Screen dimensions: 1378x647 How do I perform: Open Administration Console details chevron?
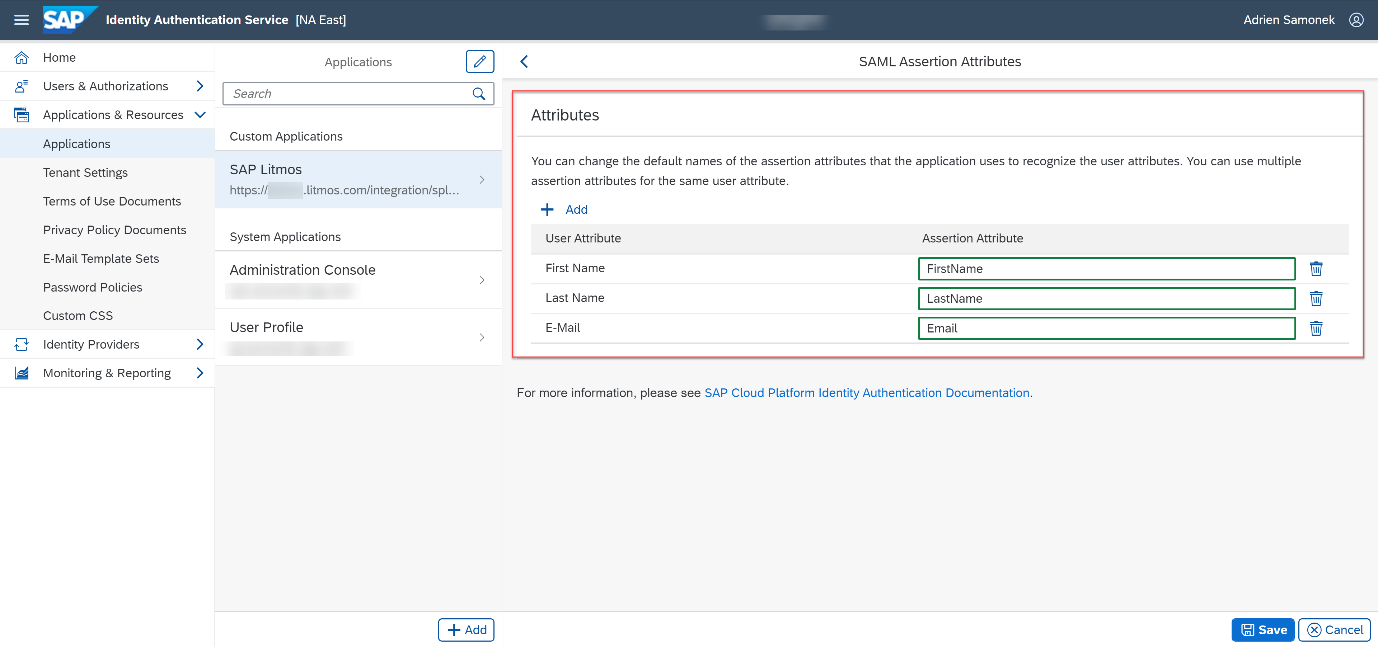482,280
